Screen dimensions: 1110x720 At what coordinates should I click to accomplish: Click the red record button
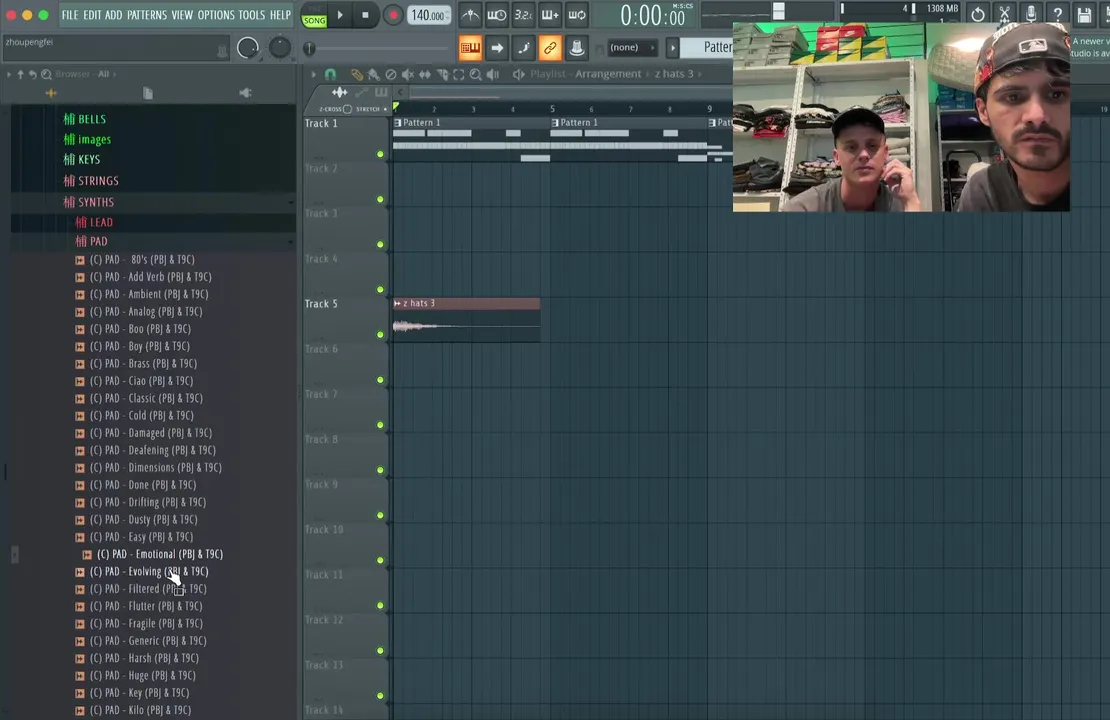click(393, 15)
